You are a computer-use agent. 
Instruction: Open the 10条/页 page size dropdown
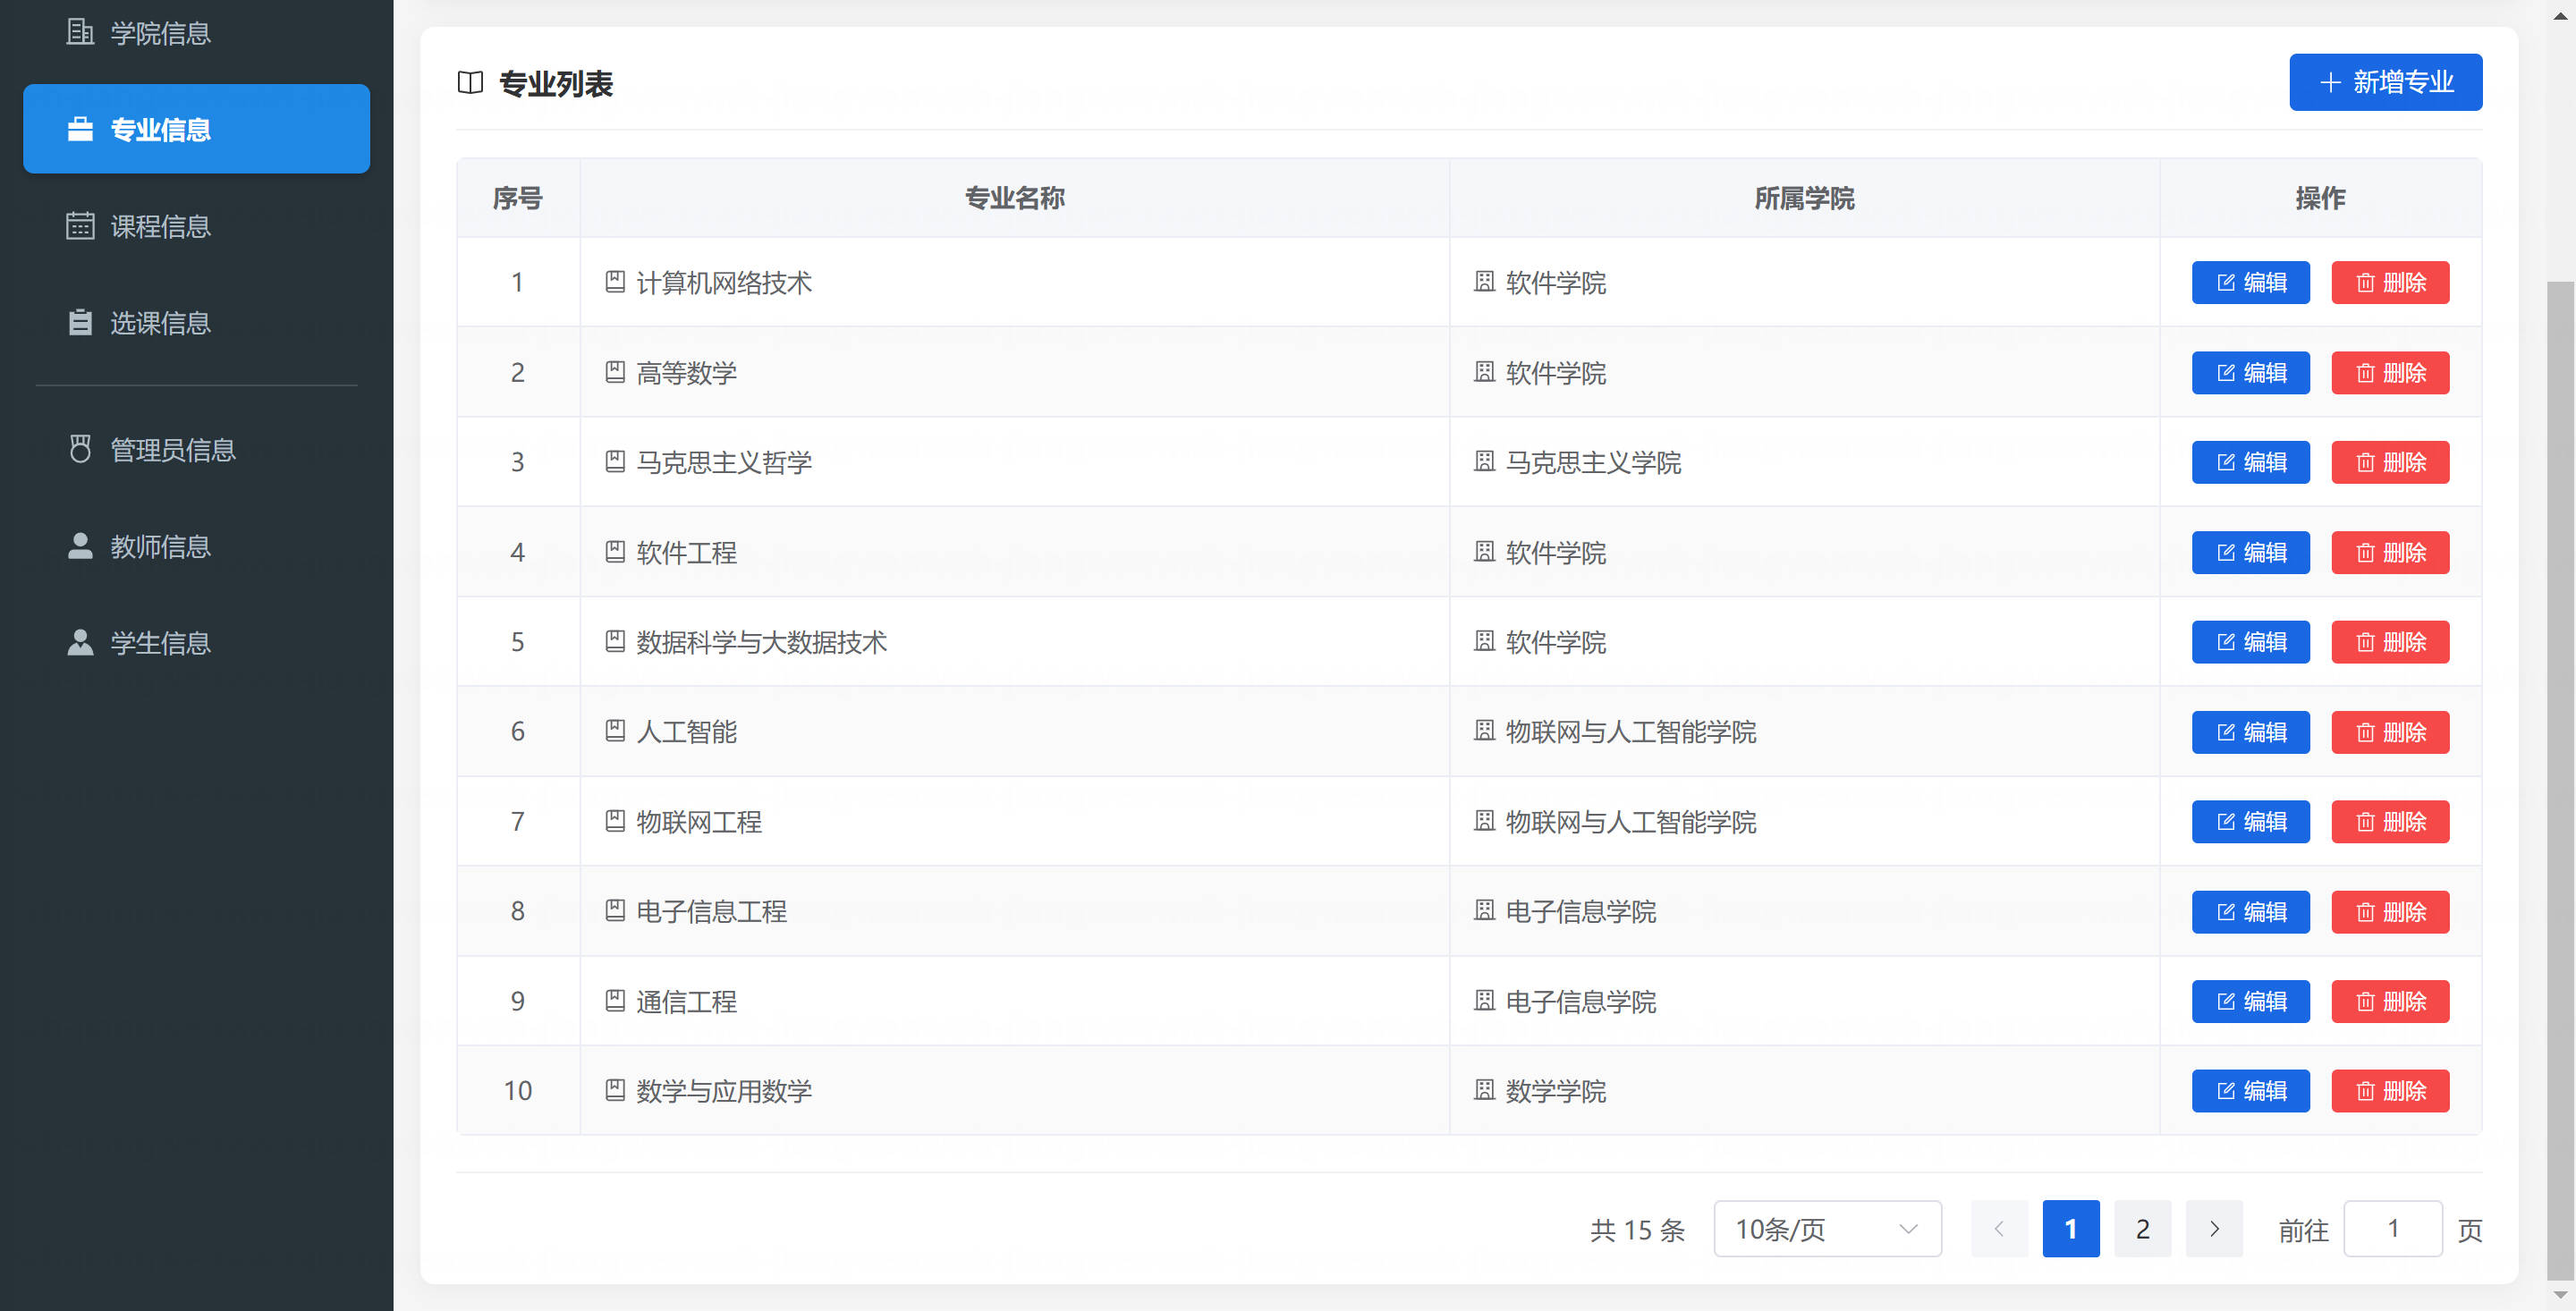[x=1827, y=1229]
